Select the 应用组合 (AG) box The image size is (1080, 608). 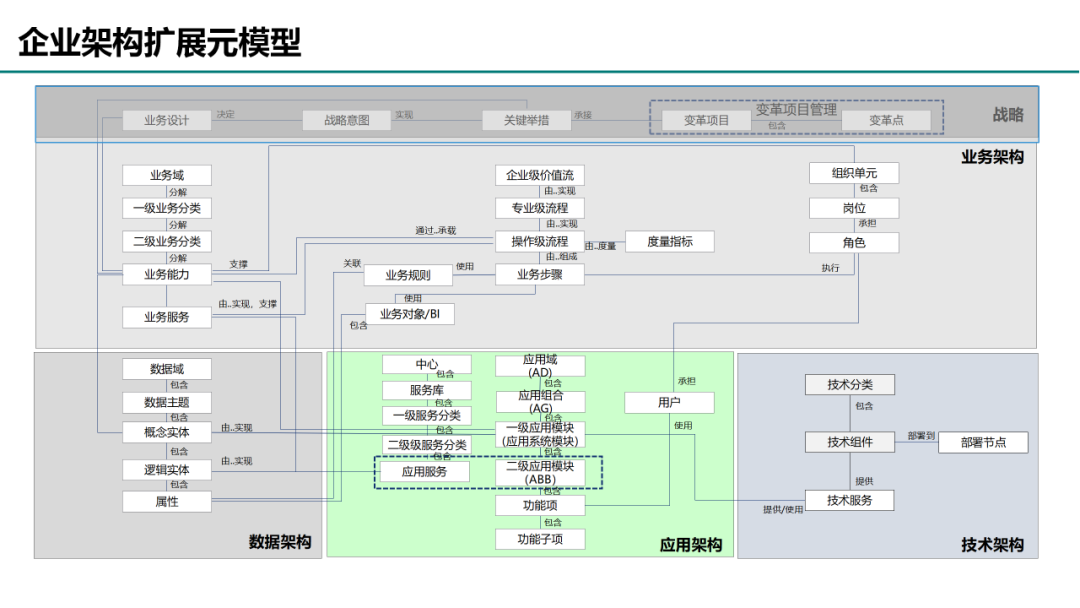pos(541,402)
